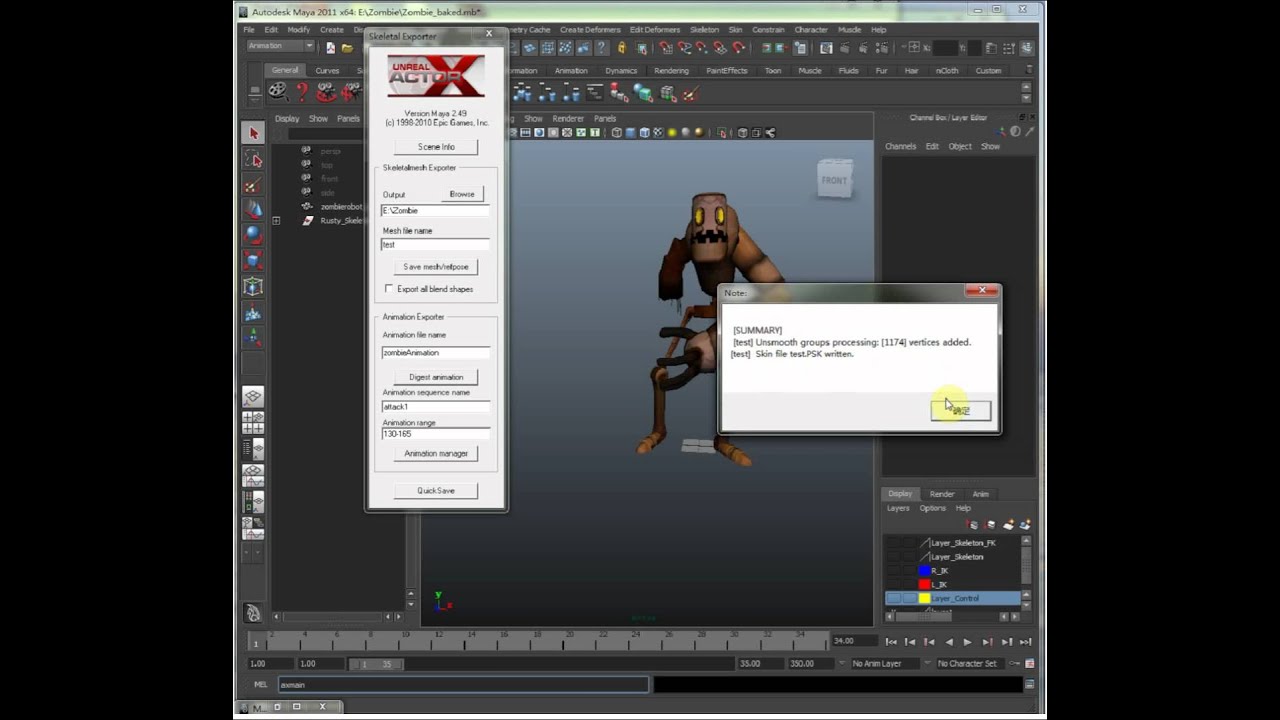Click the film reel shelf icon

277,92
